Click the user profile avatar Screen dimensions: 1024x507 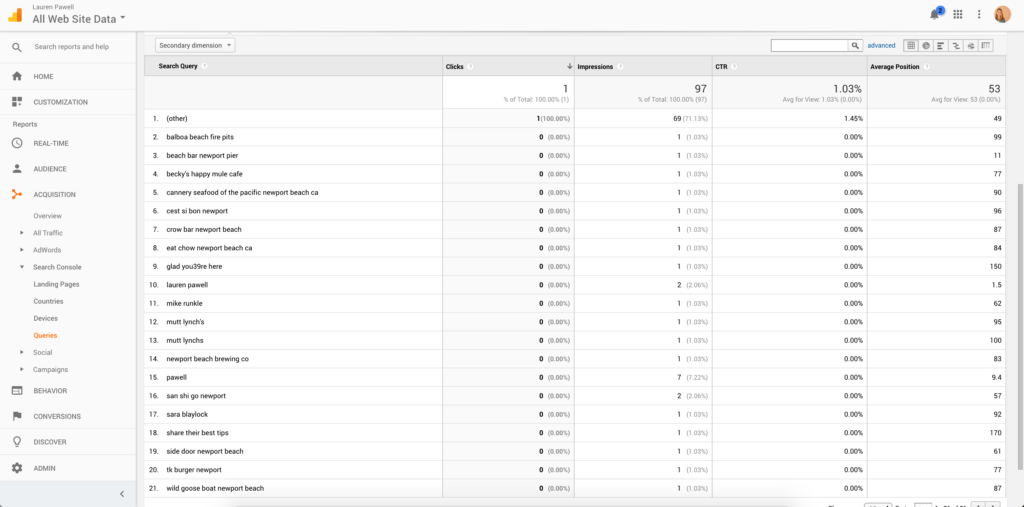tap(1002, 14)
